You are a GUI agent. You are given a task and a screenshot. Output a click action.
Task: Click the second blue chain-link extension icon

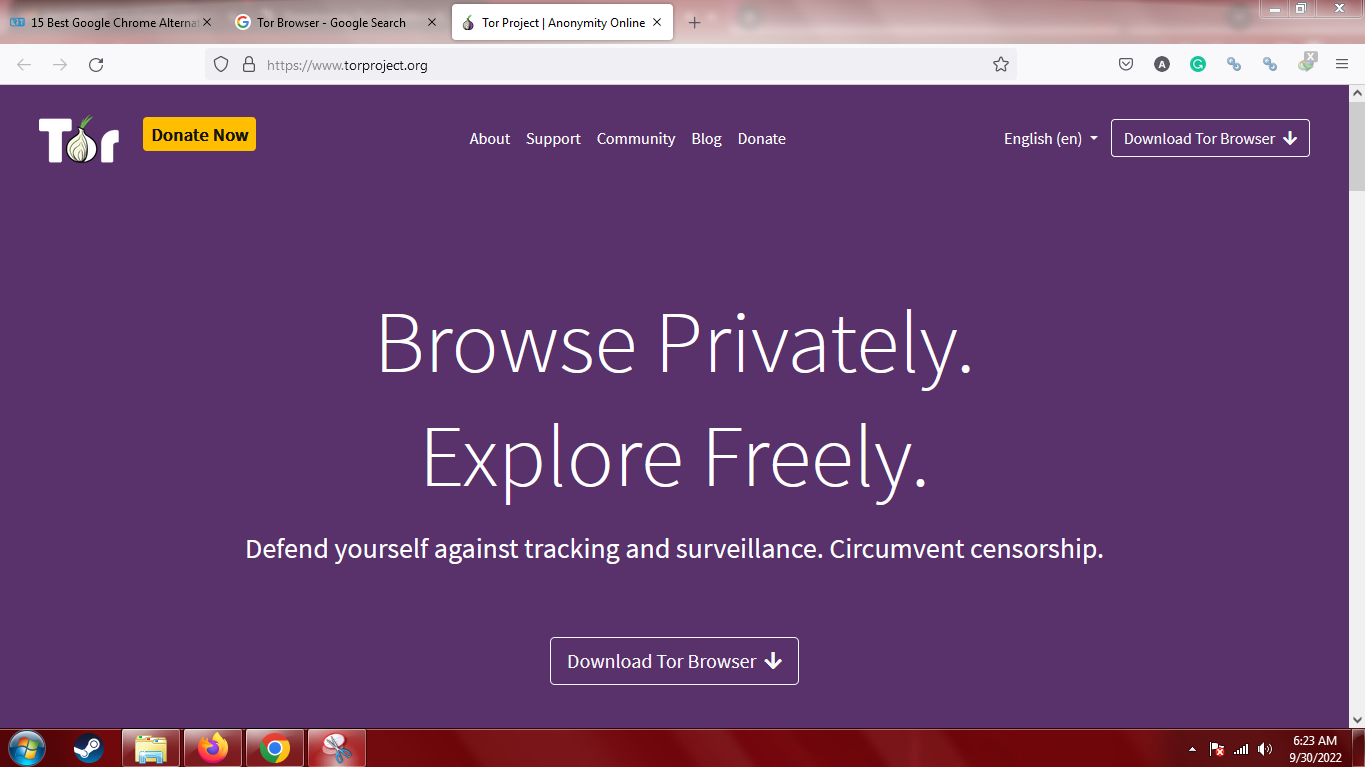pyautogui.click(x=1270, y=65)
